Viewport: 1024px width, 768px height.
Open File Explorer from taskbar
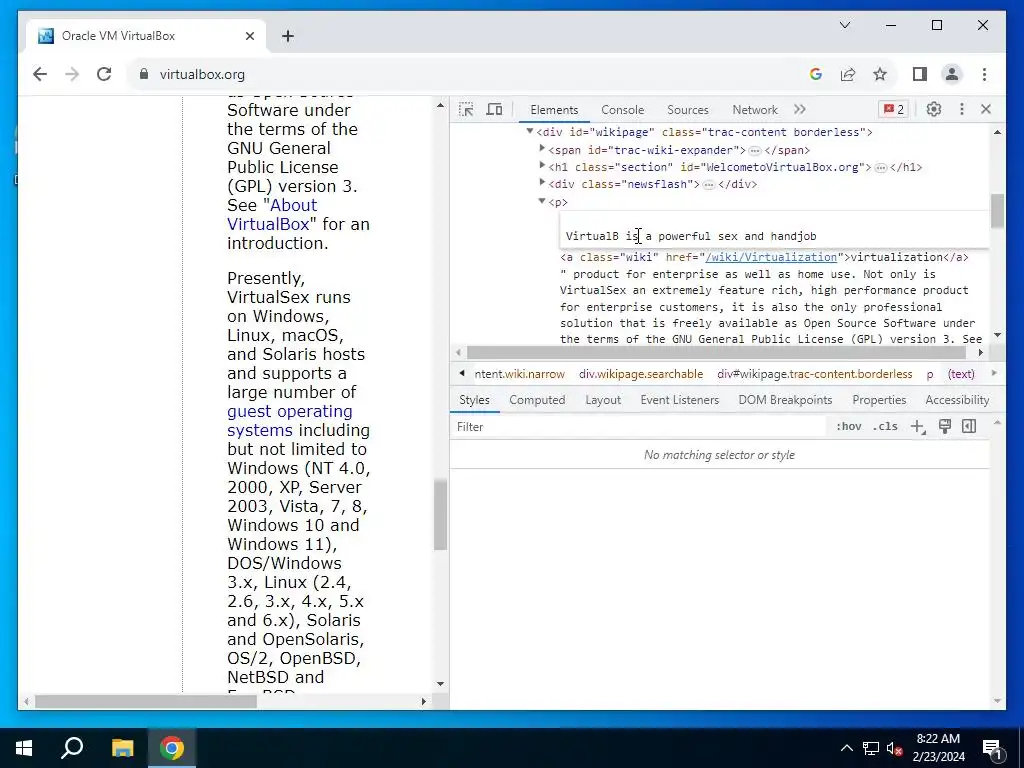[122, 748]
